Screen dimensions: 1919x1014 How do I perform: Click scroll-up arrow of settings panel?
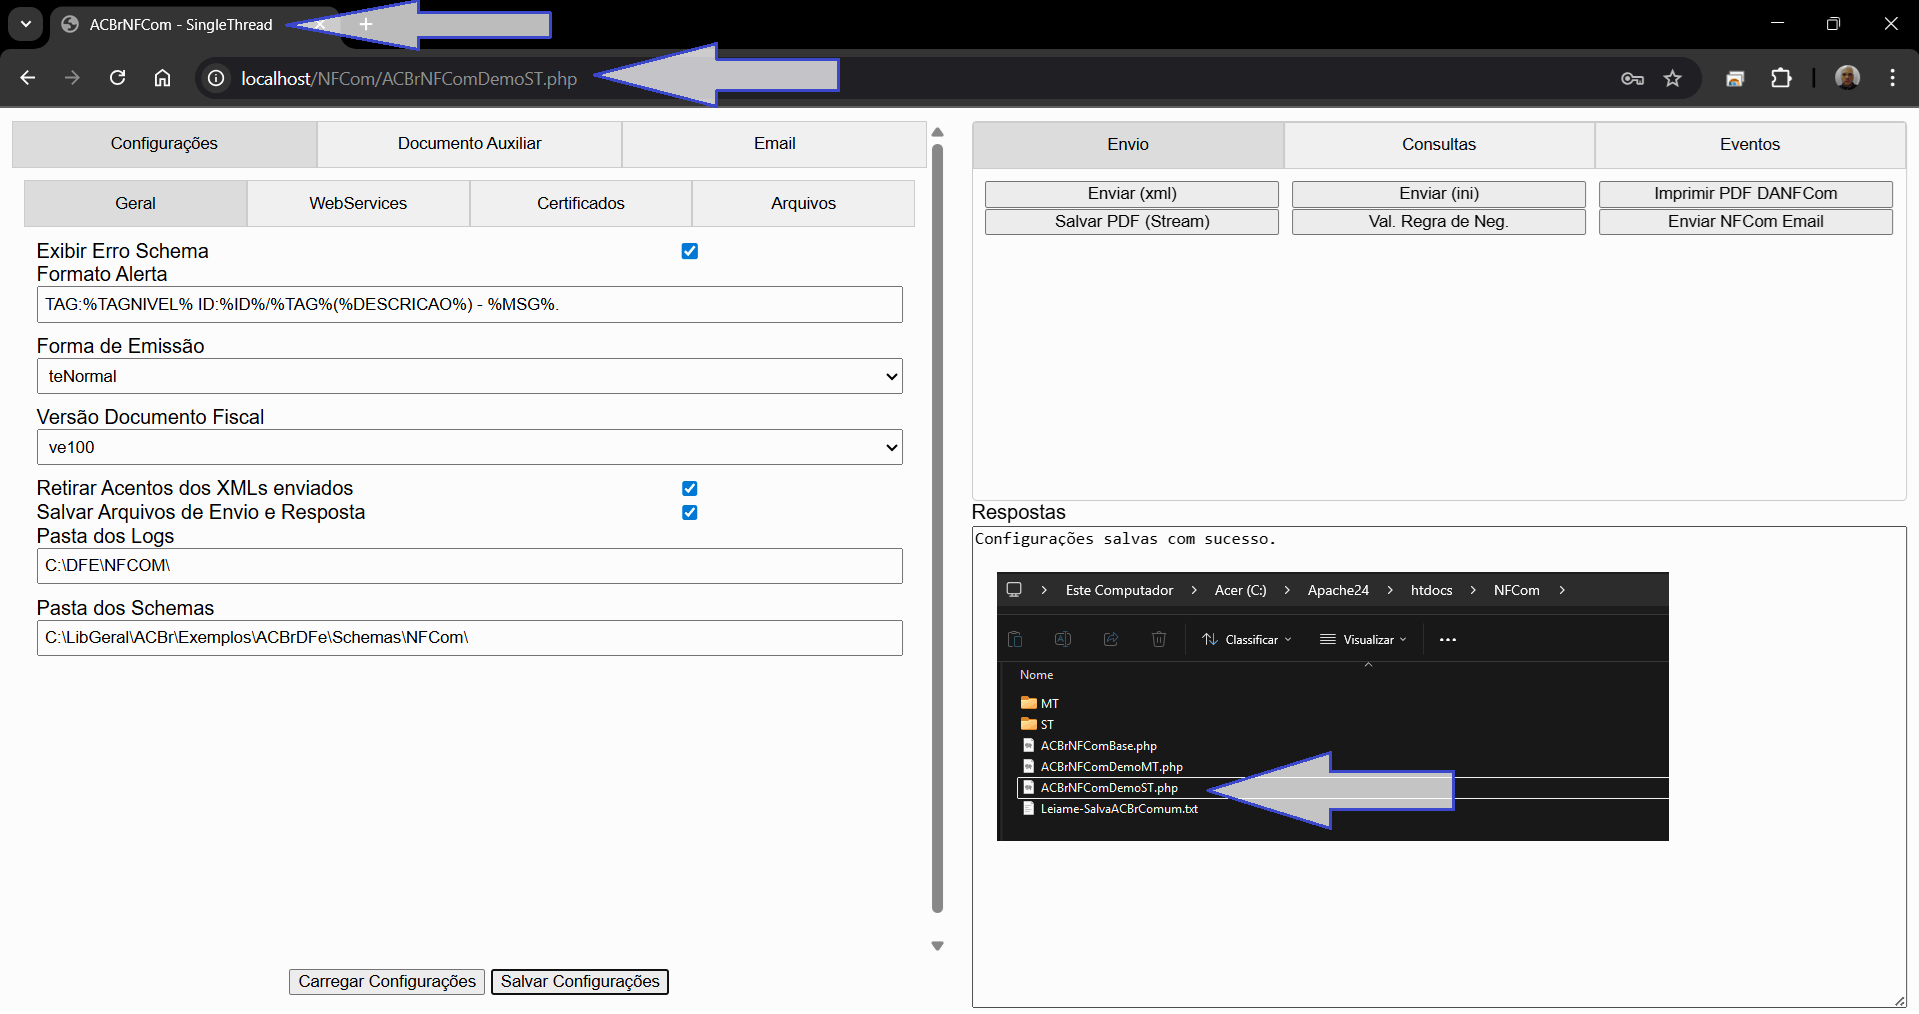point(937,132)
